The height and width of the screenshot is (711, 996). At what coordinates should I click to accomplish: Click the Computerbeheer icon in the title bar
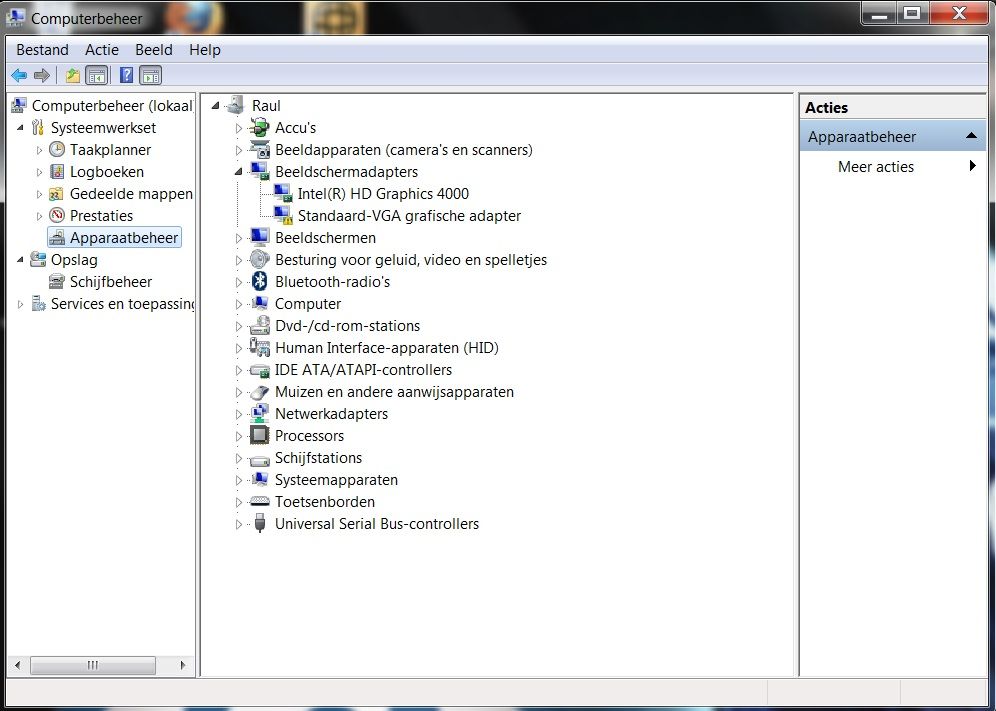click(x=15, y=18)
